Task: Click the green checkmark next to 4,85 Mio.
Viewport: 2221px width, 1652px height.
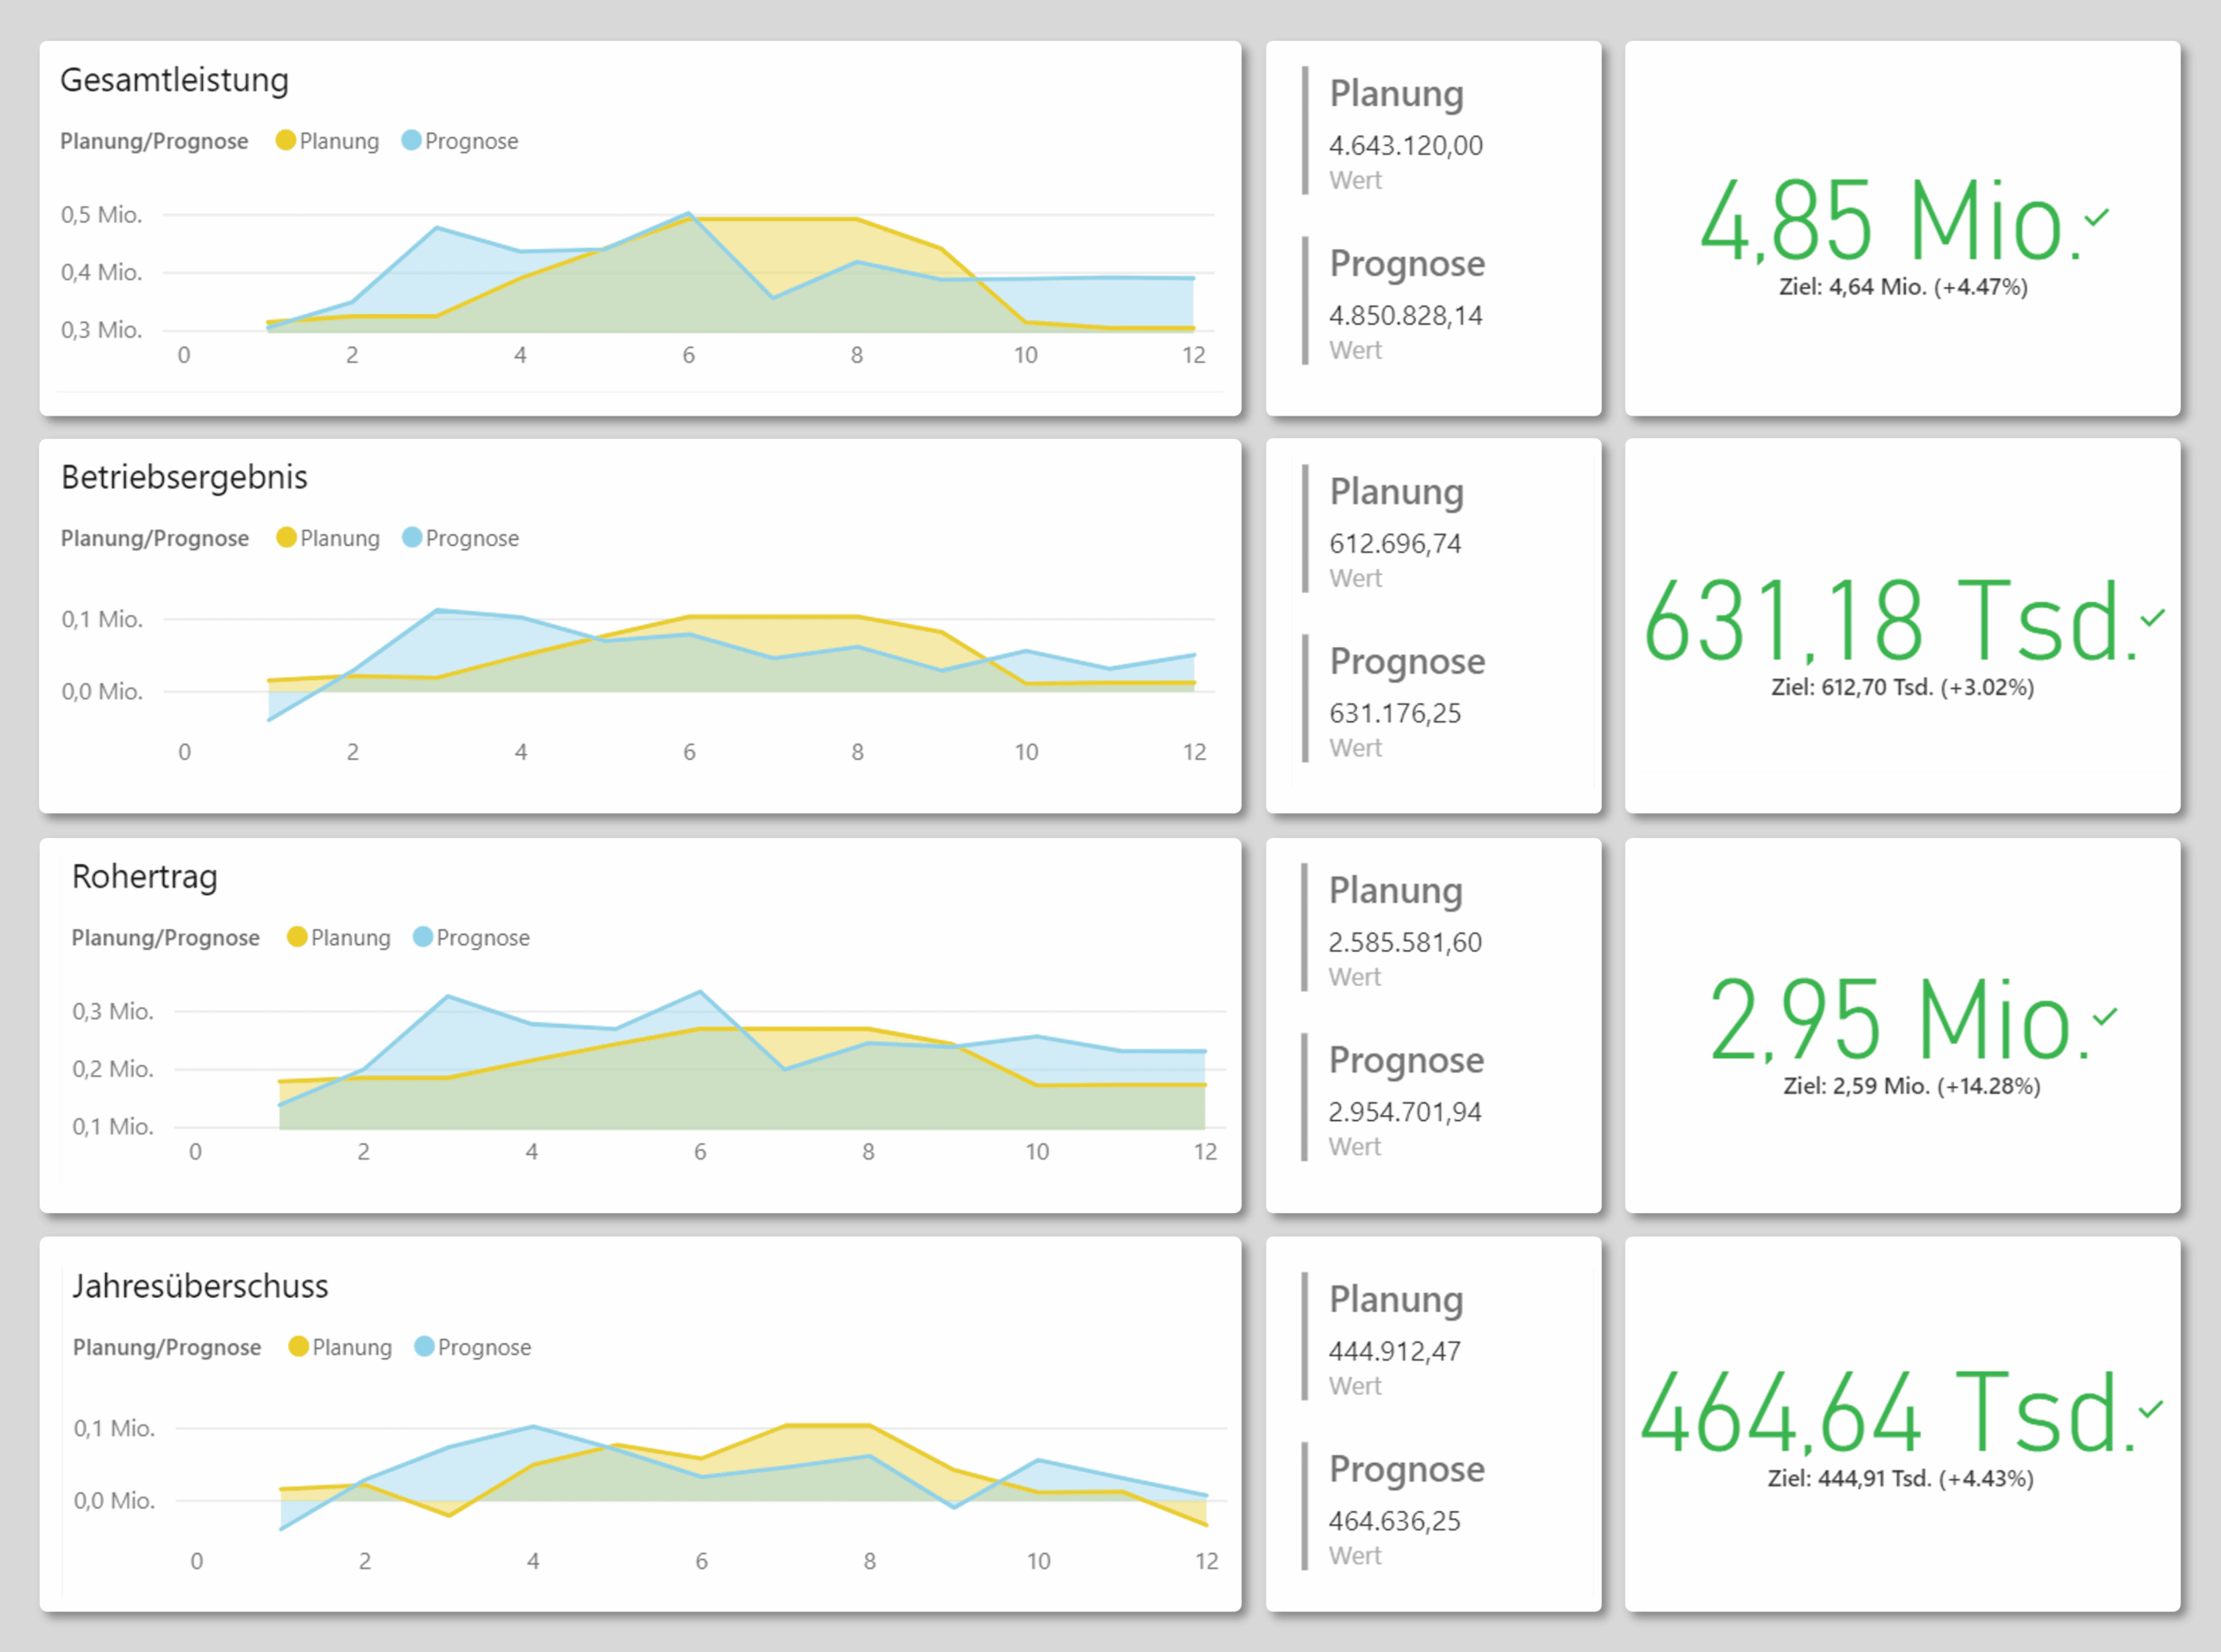Action: pos(2098,217)
